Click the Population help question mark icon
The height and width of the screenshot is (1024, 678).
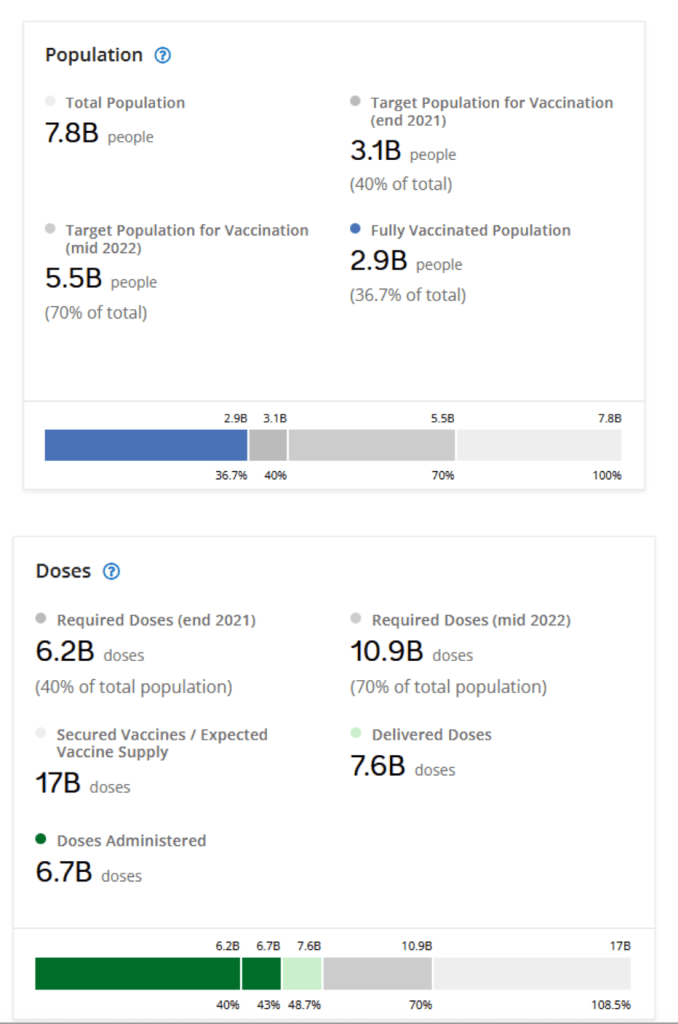click(163, 56)
